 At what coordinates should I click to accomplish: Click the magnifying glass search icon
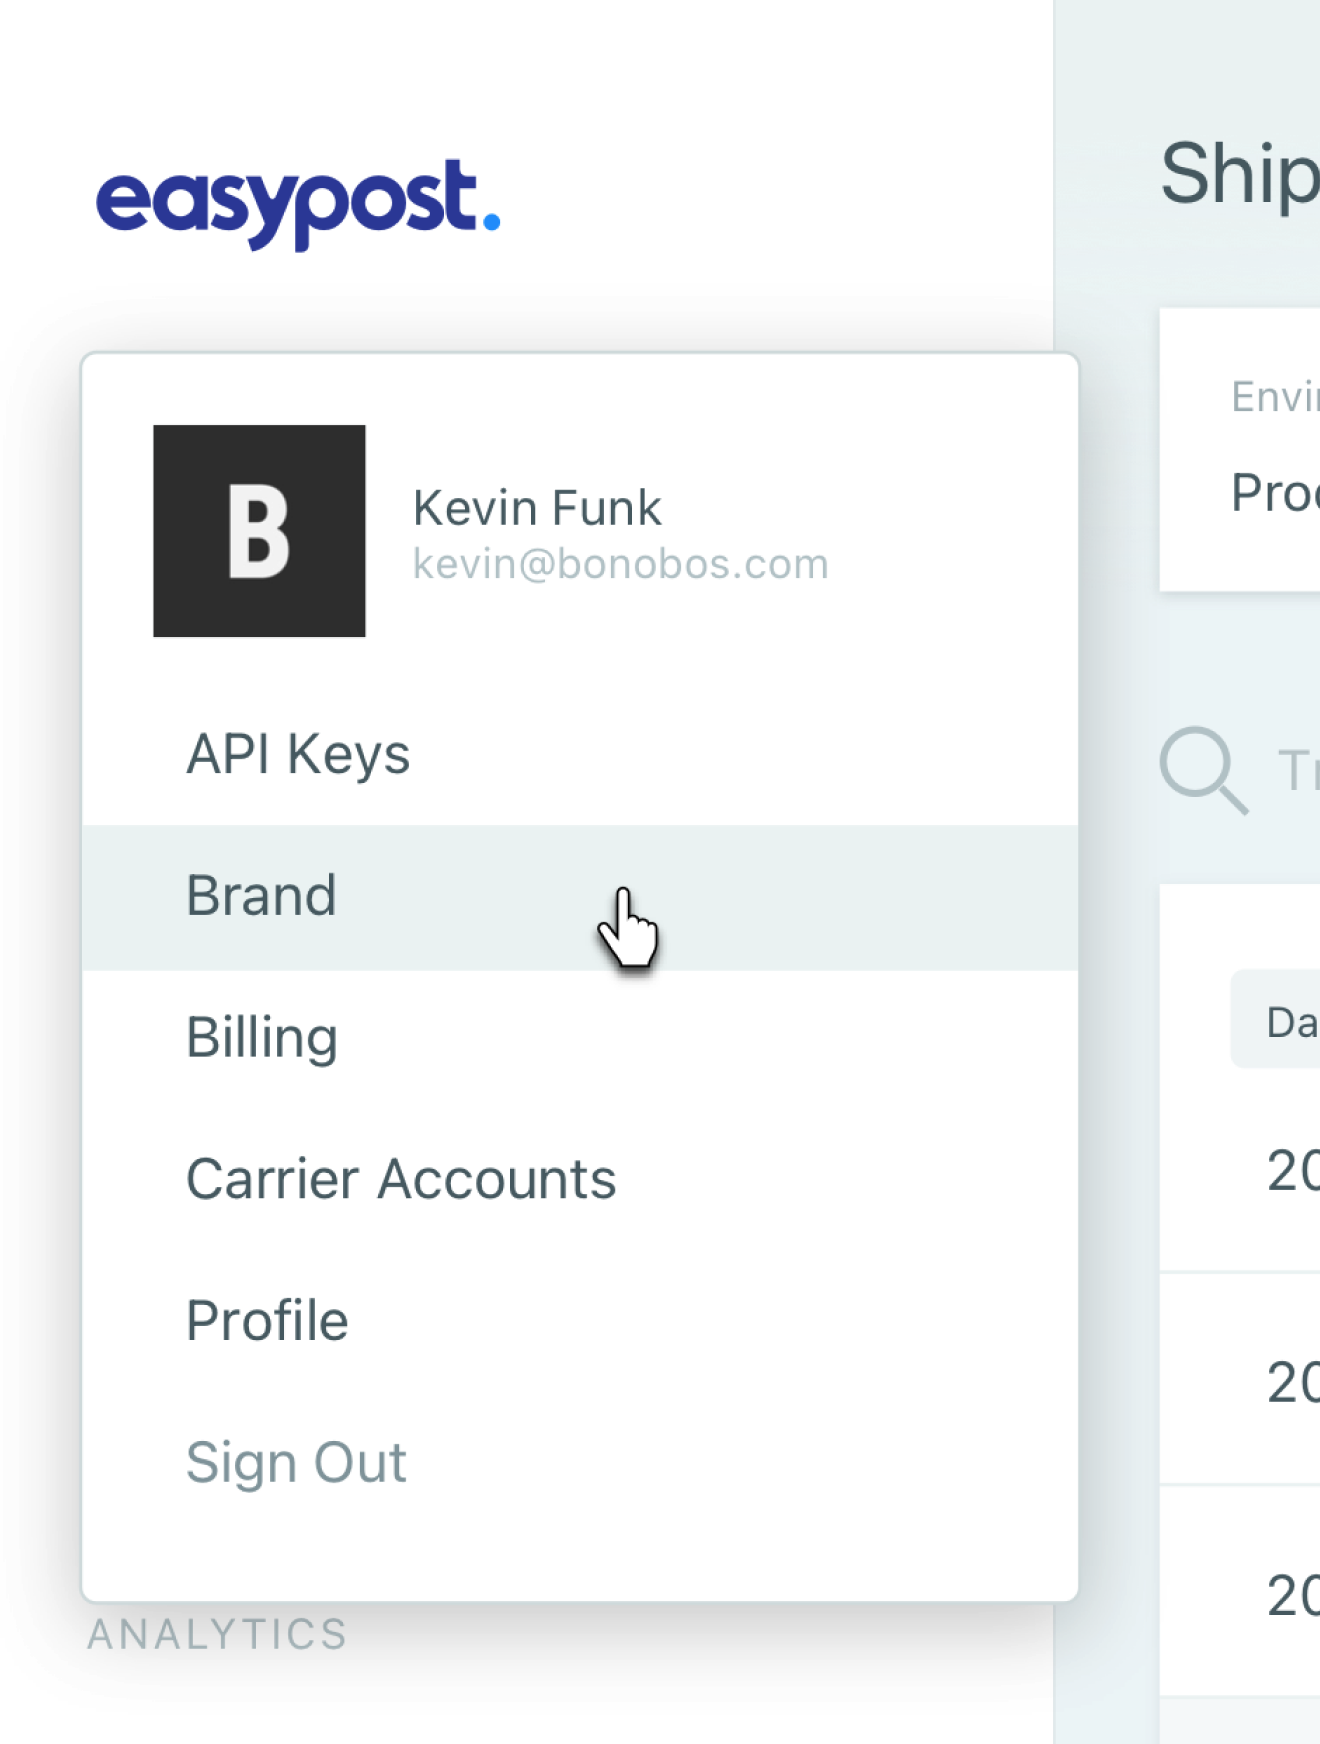tap(1203, 771)
